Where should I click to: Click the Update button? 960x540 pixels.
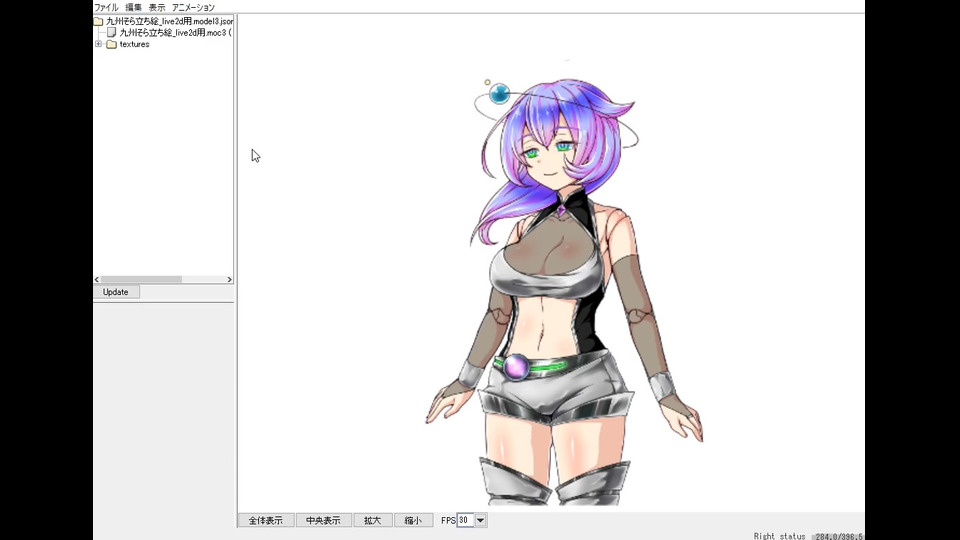pos(116,292)
